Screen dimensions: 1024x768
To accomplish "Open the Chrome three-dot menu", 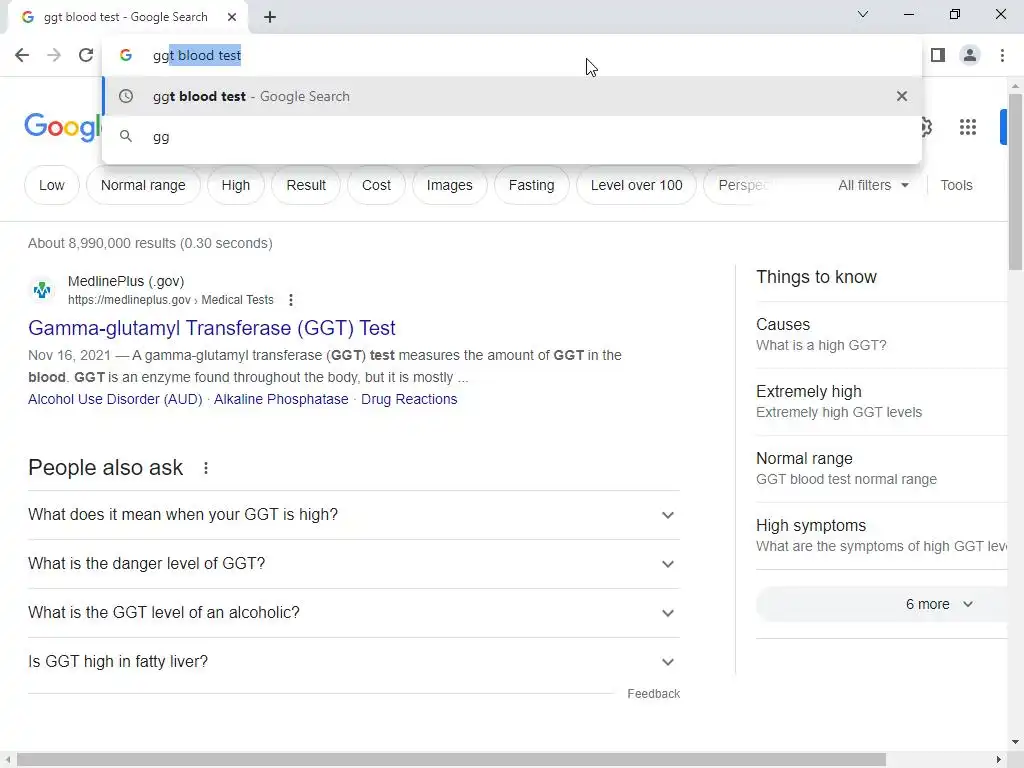I will coord(1002,55).
